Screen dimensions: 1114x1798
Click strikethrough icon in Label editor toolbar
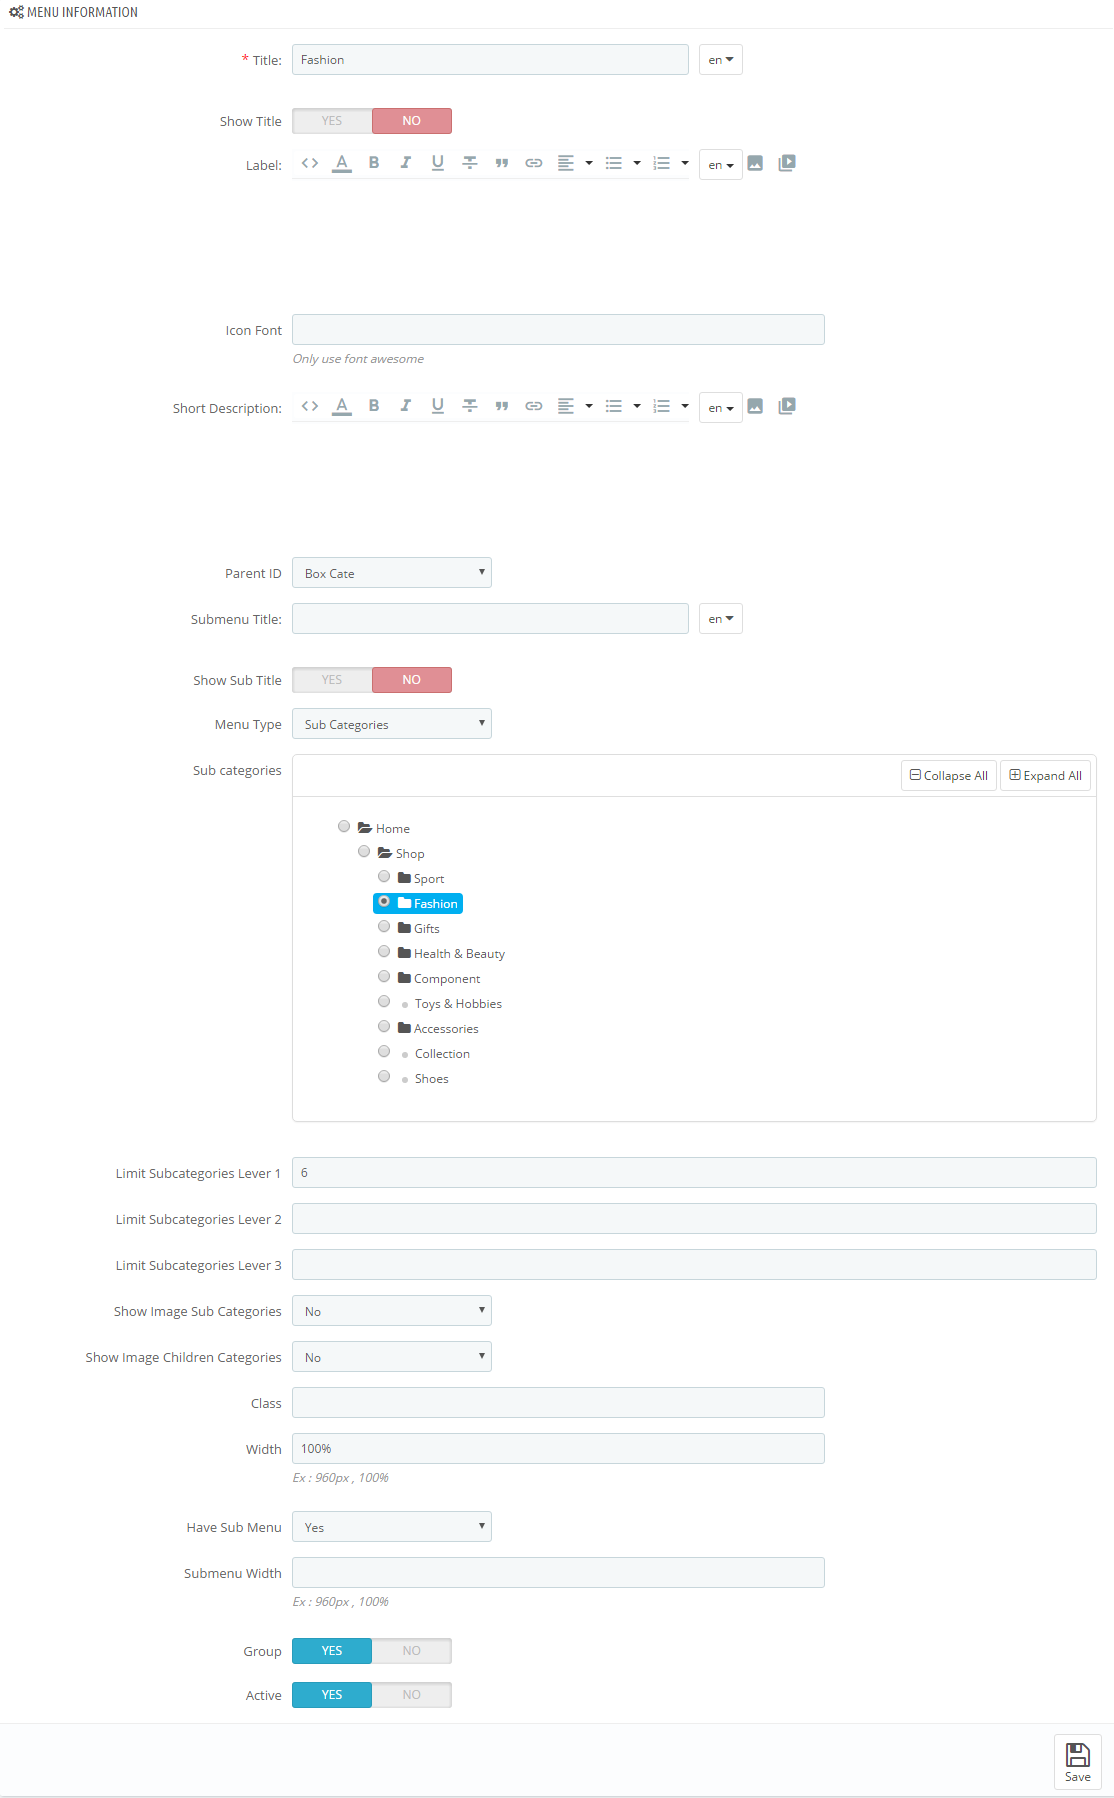tap(470, 163)
